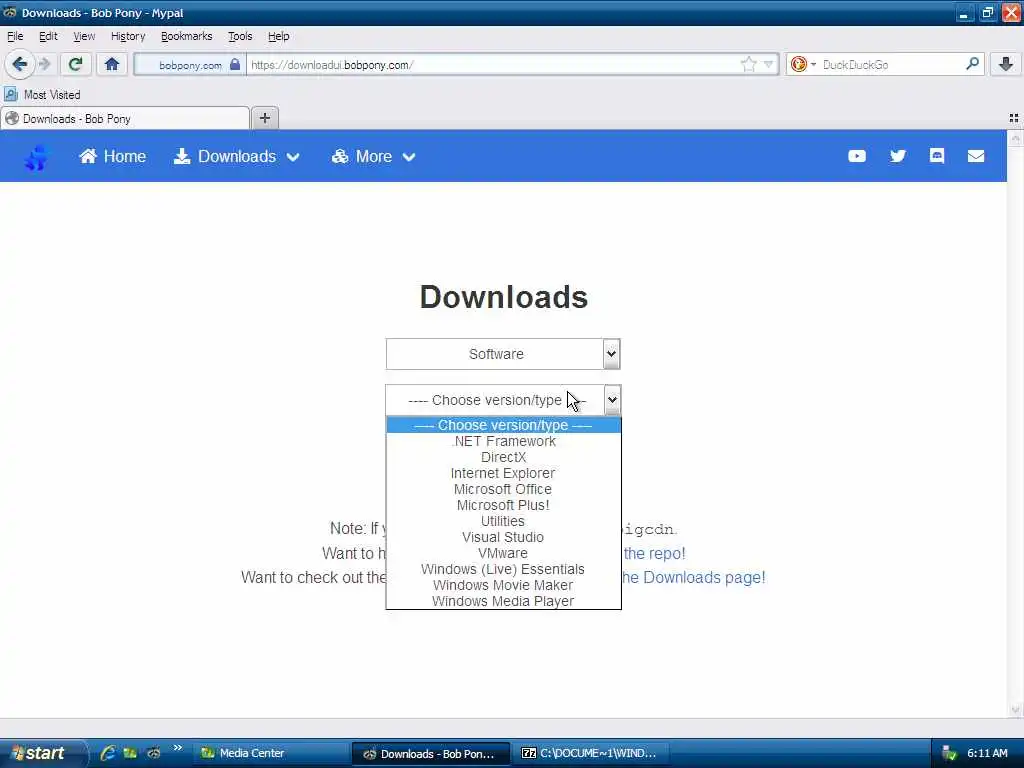Screen dimensions: 1024x768
Task: Click in the DuckDuckGo search box
Action: 891,64
